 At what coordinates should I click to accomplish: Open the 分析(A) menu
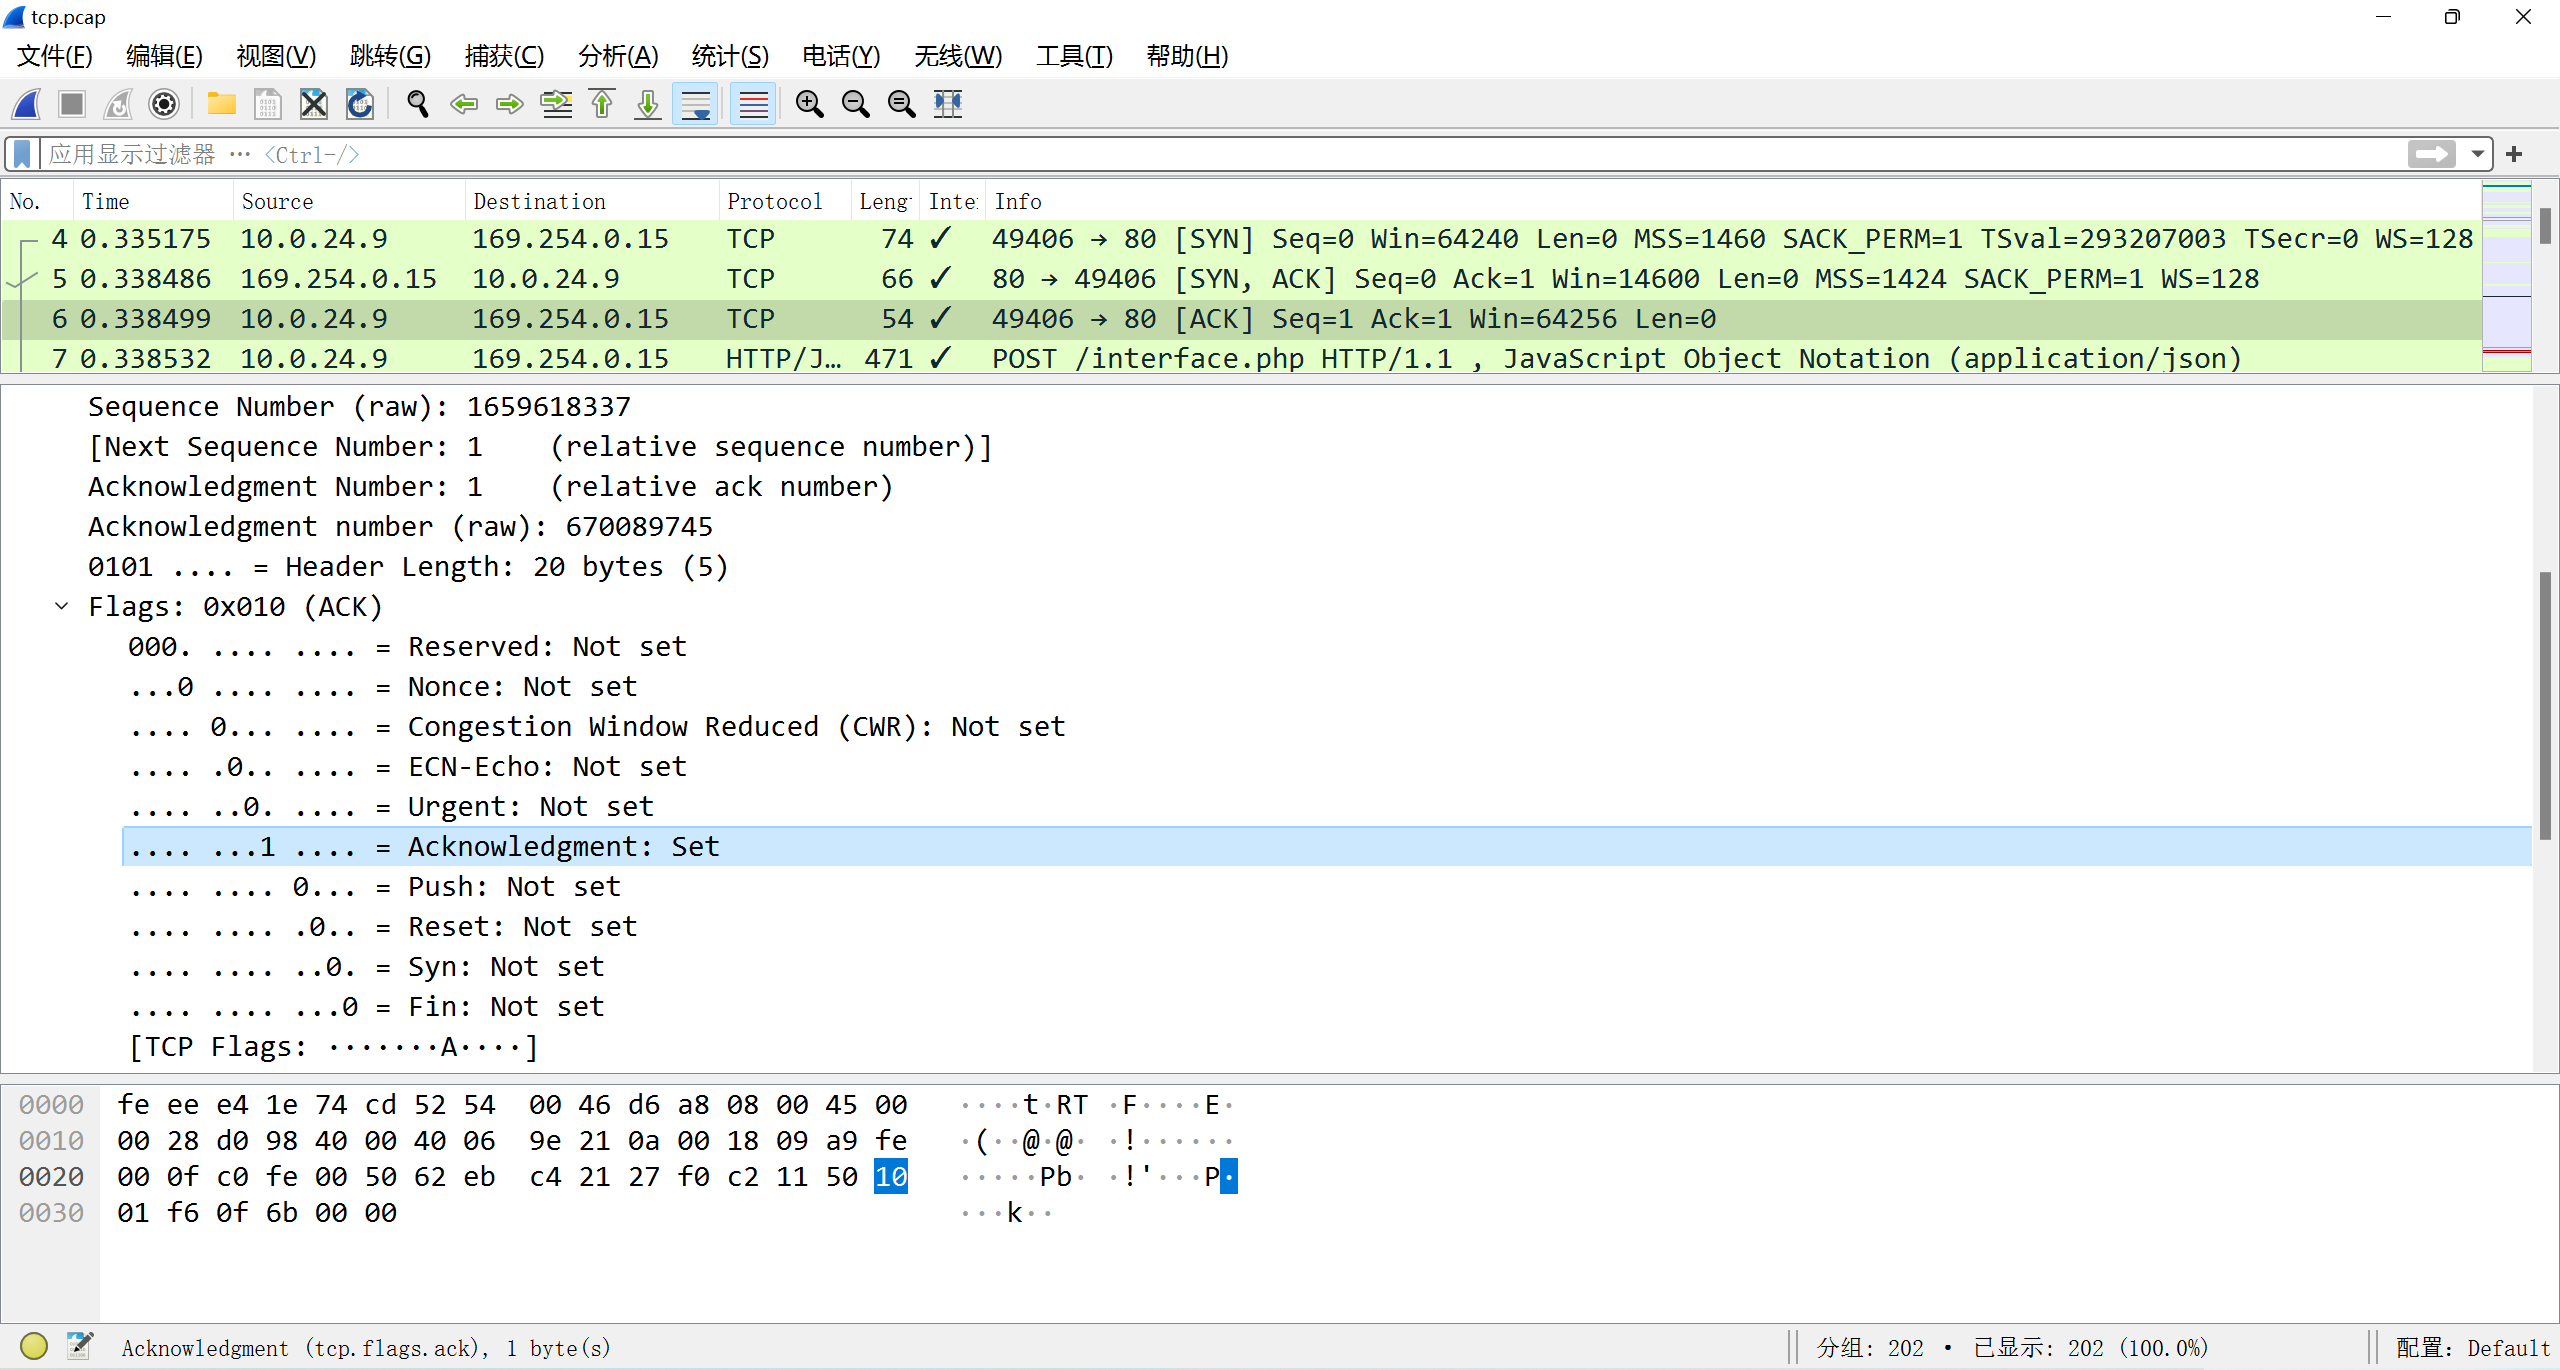coord(618,56)
